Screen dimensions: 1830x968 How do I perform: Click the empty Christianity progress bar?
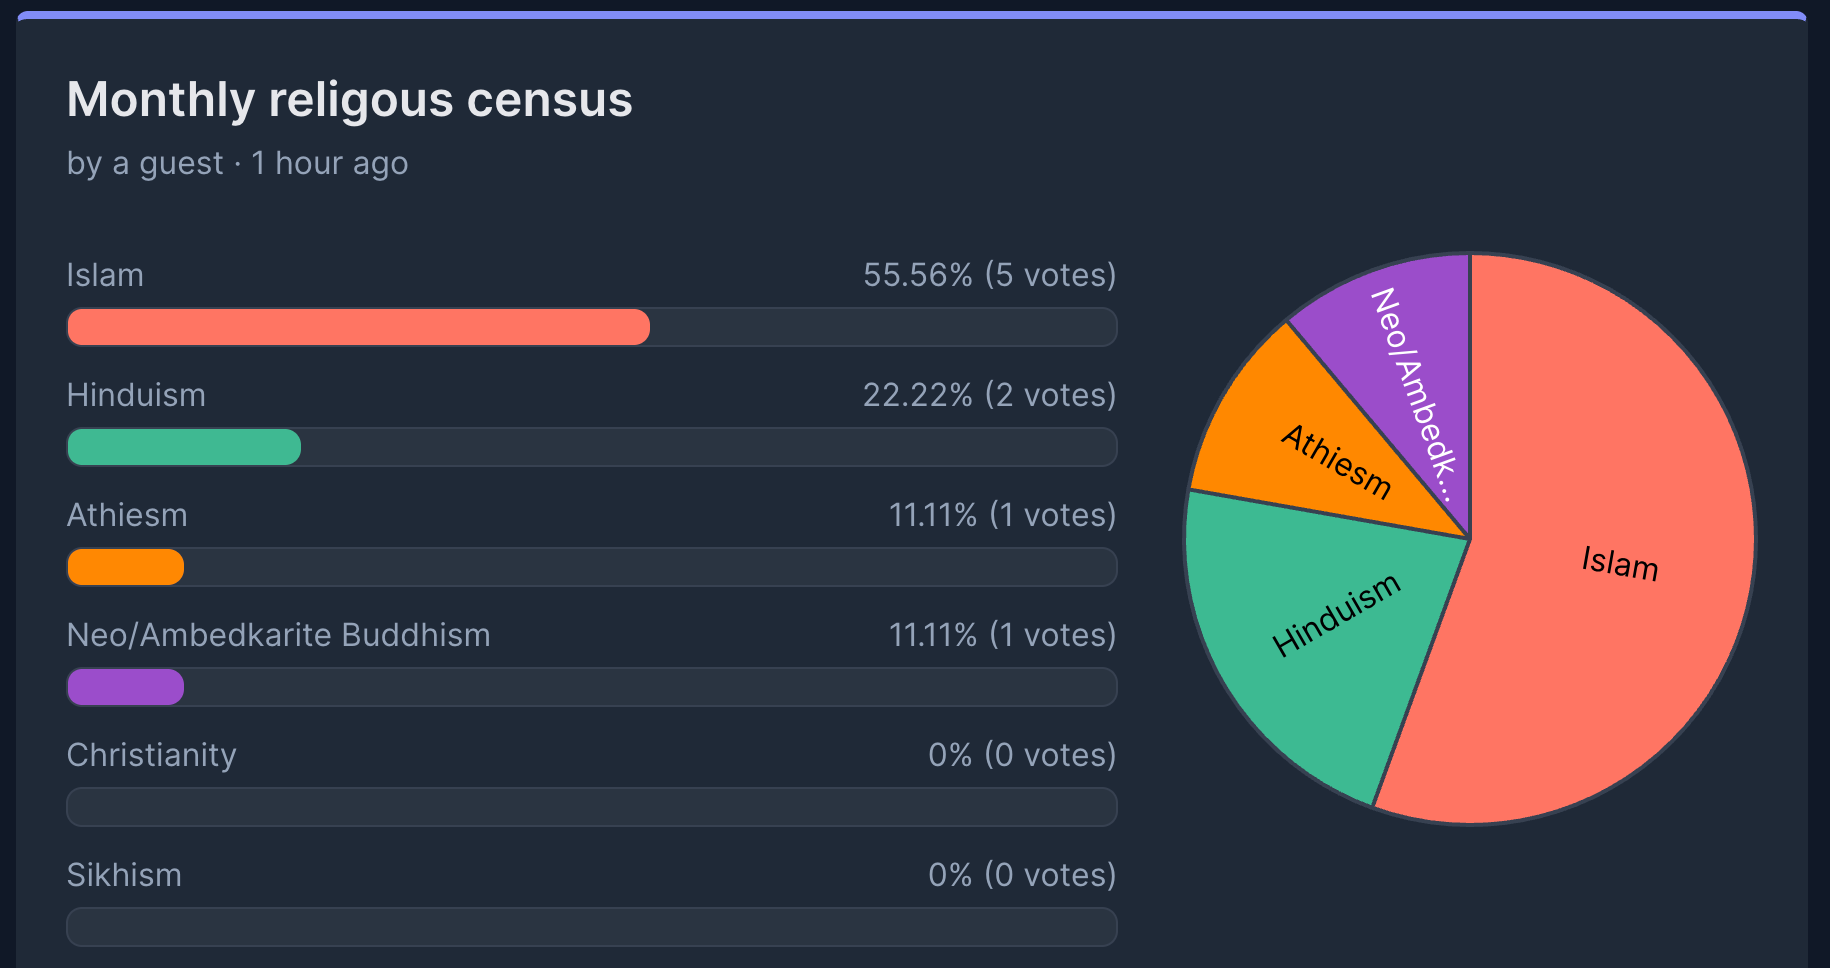click(x=591, y=807)
